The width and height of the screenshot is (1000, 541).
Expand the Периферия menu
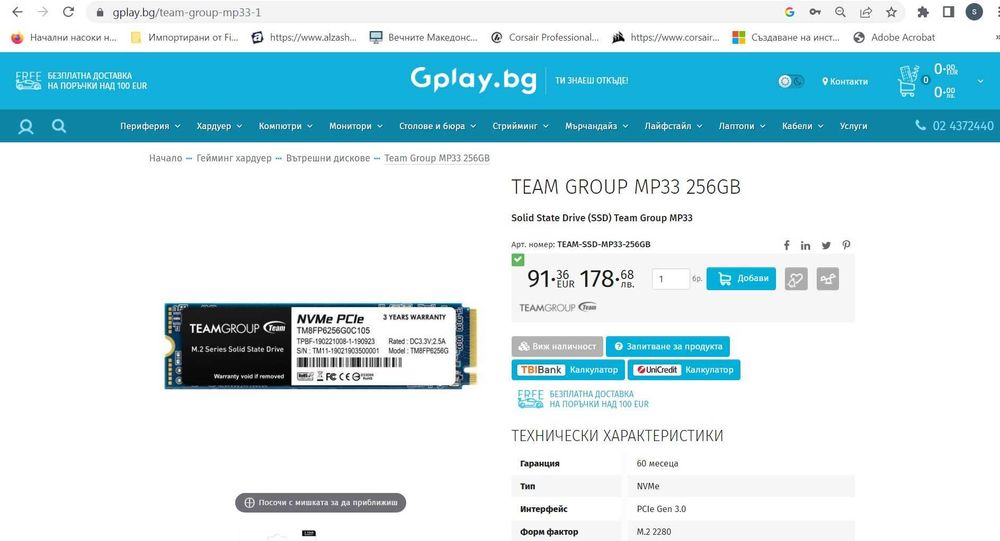[x=150, y=126]
